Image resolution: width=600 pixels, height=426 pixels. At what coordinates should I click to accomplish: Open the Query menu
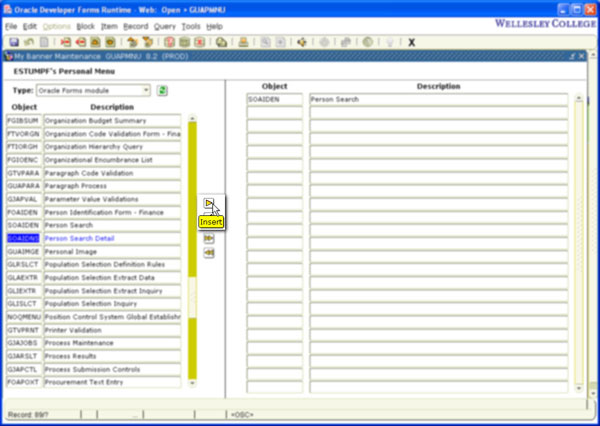click(165, 26)
